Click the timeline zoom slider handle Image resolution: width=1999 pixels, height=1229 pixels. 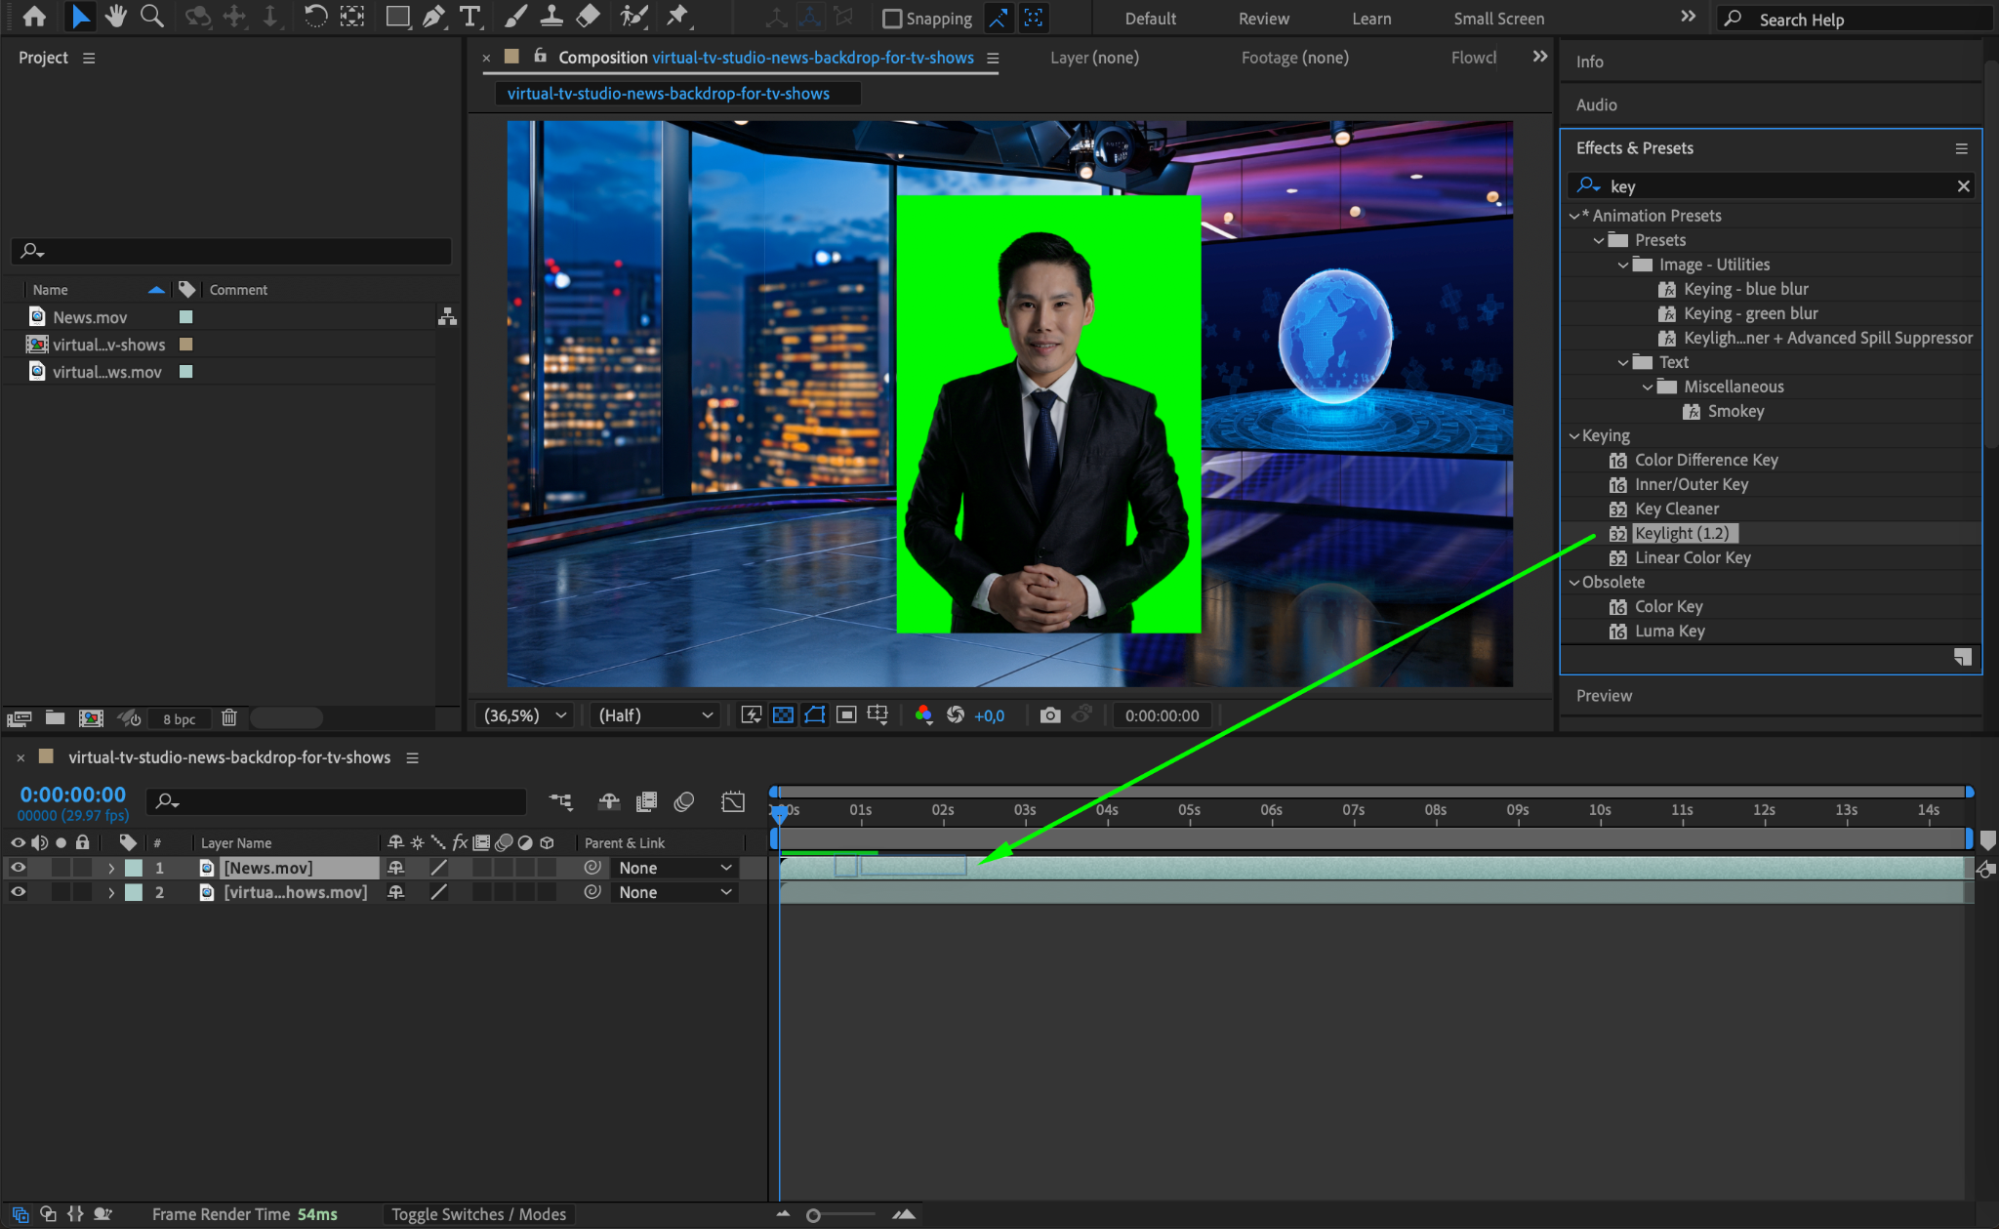813,1215
